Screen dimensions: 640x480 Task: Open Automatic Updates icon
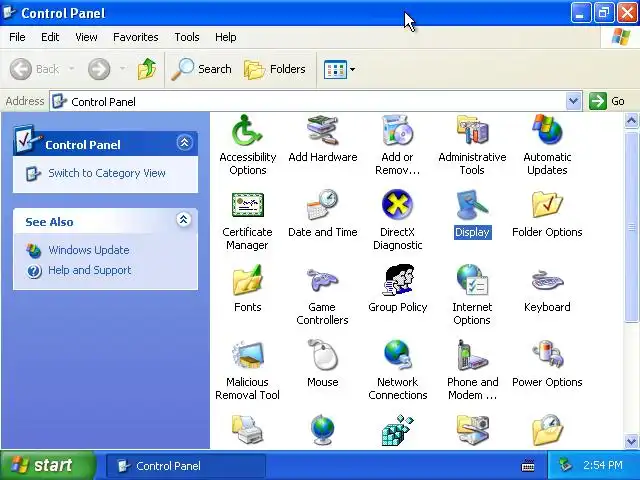[x=547, y=131]
